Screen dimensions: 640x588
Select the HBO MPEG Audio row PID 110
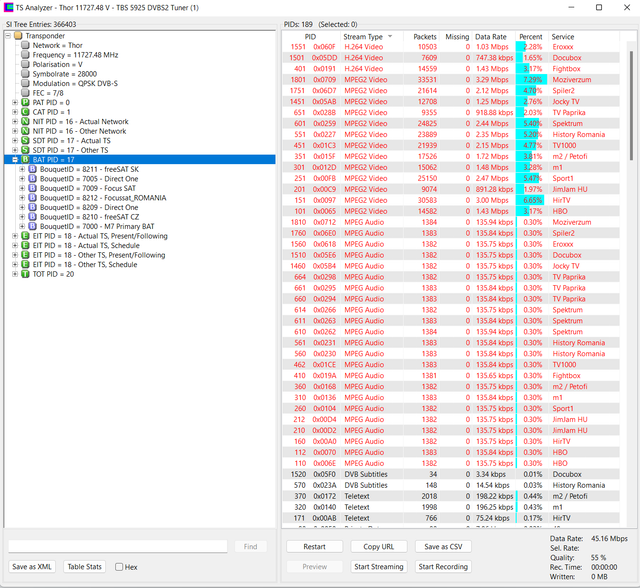pos(451,463)
